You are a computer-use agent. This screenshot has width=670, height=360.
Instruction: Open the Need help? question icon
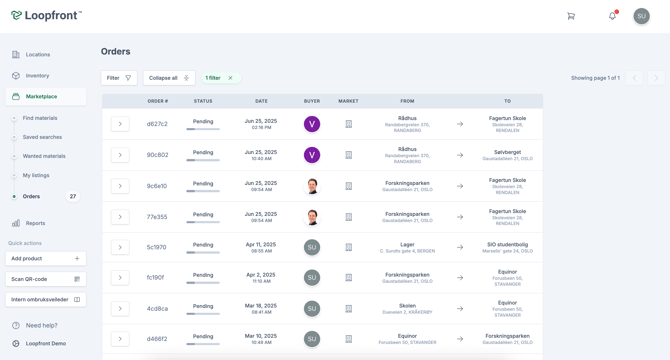(16, 325)
